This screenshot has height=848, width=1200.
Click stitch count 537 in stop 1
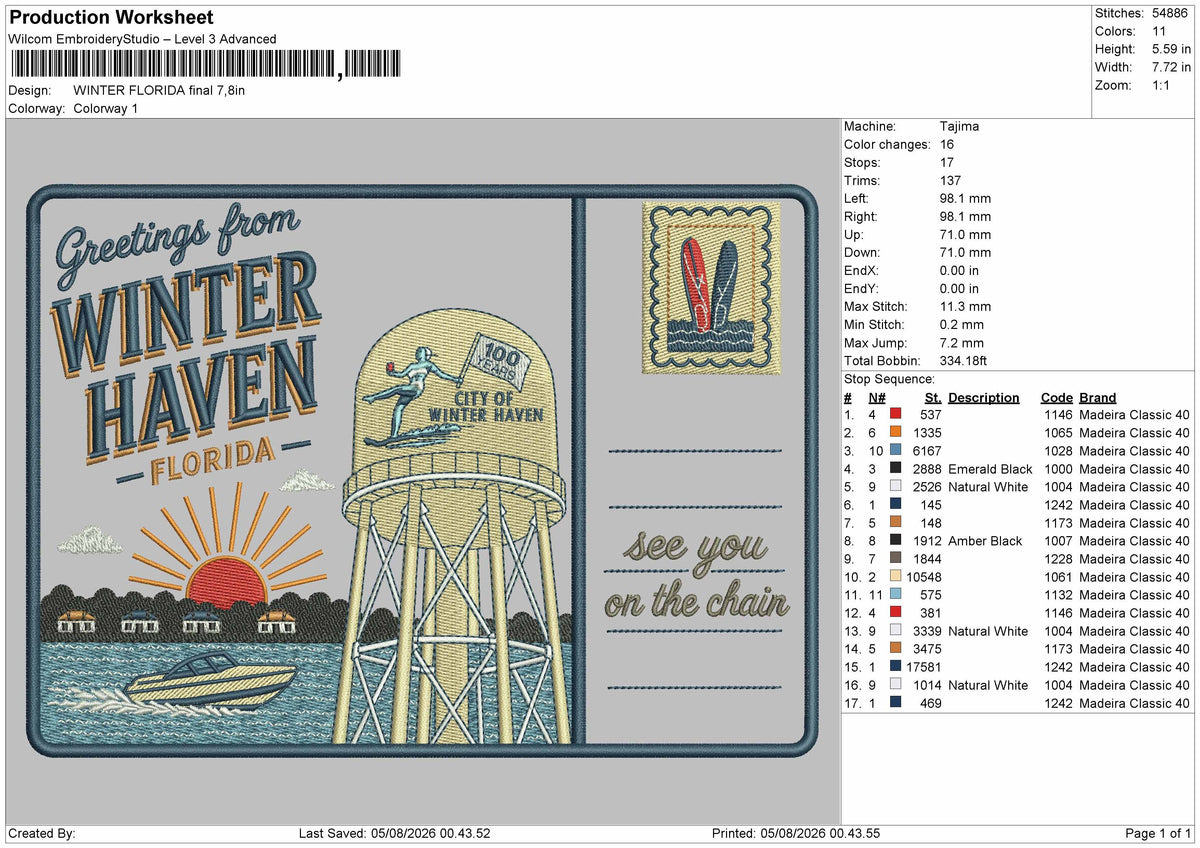[x=931, y=414]
